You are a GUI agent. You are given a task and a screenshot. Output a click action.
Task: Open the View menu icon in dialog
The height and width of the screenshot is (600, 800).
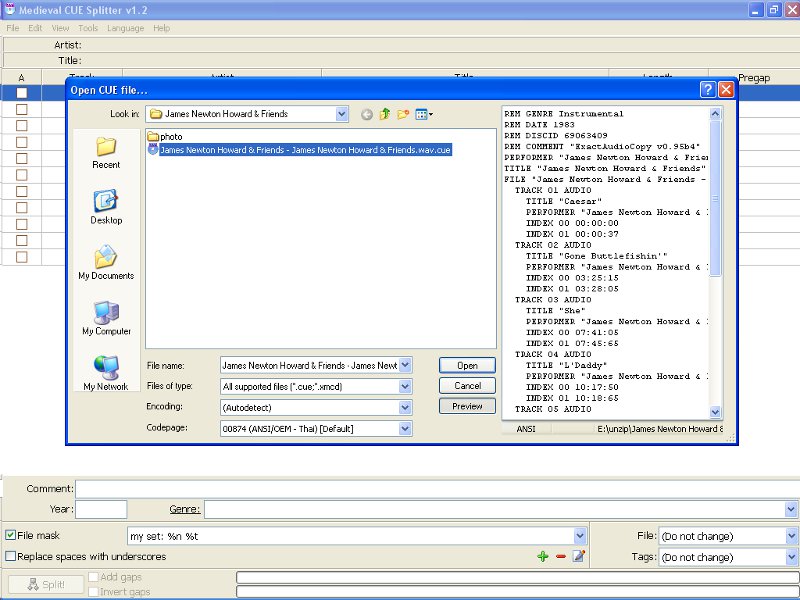[x=423, y=114]
